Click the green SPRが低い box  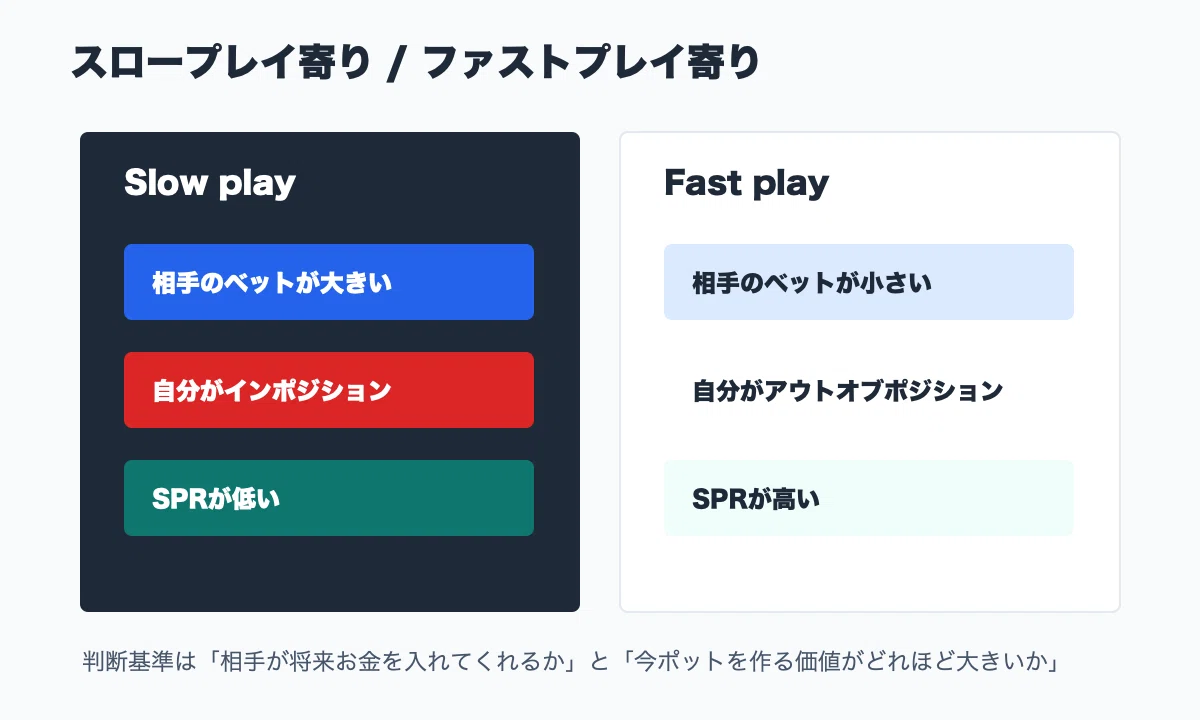[329, 498]
